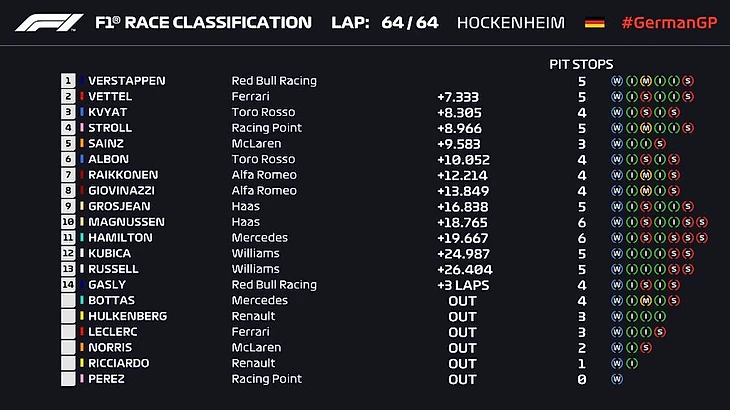Select Perez's wet tyre icon
This screenshot has width=730, height=410.
point(617,379)
